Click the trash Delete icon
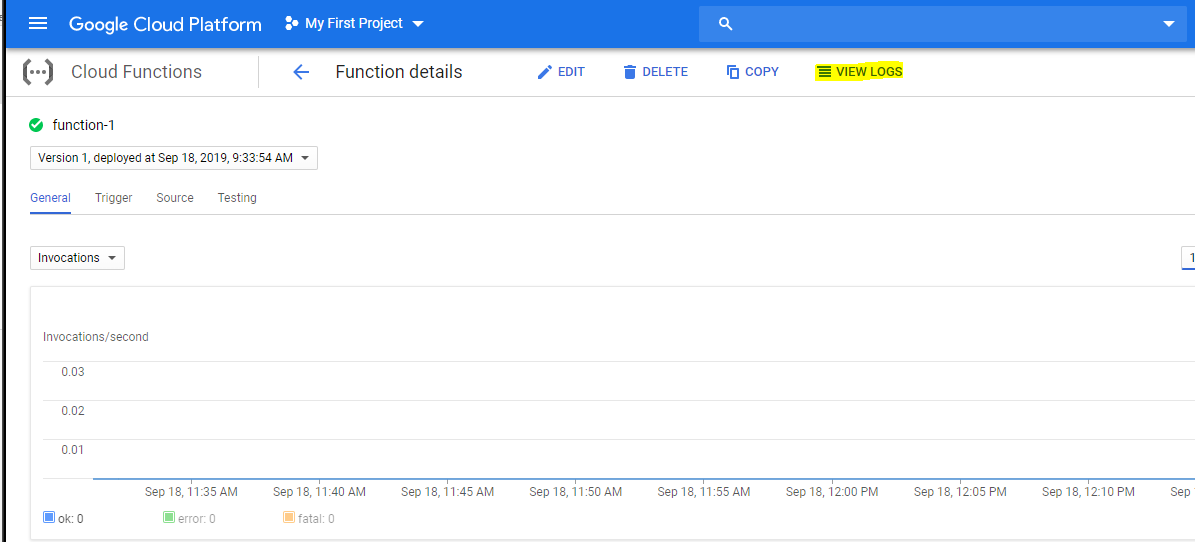This screenshot has width=1195, height=542. click(x=630, y=72)
